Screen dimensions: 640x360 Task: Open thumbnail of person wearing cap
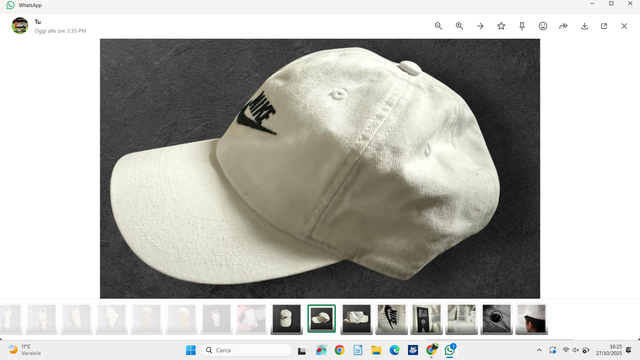point(531,319)
